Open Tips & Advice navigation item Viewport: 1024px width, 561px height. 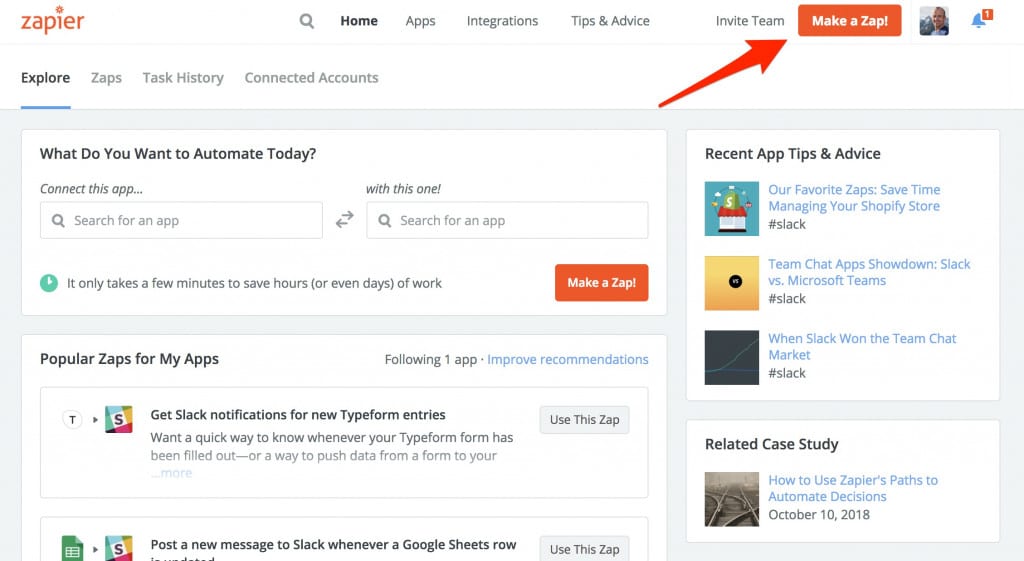[x=610, y=21]
